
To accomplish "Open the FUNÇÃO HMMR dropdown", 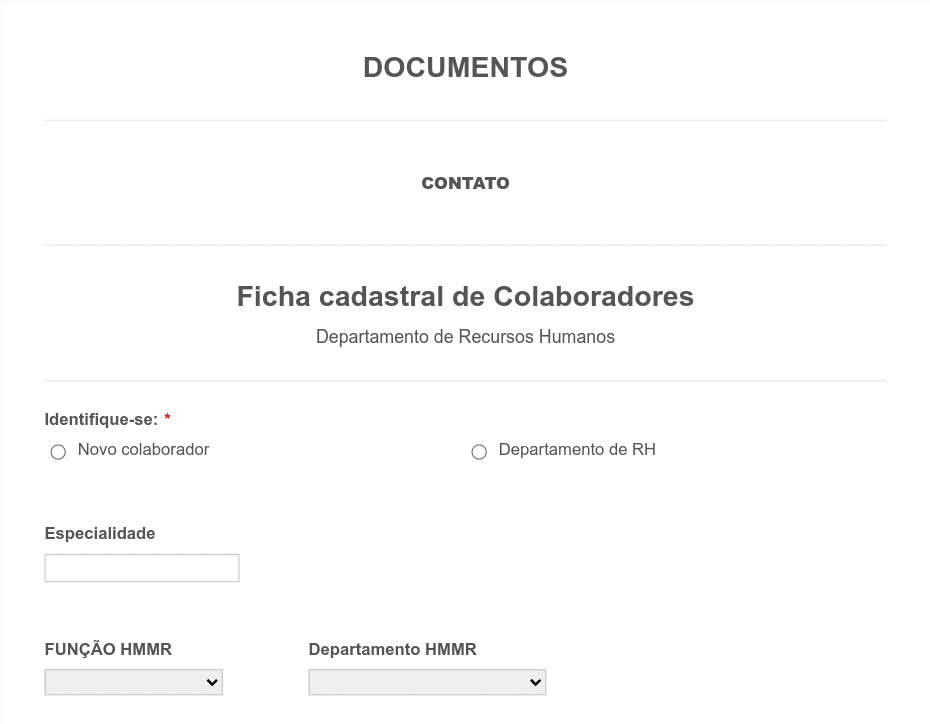I will point(133,682).
